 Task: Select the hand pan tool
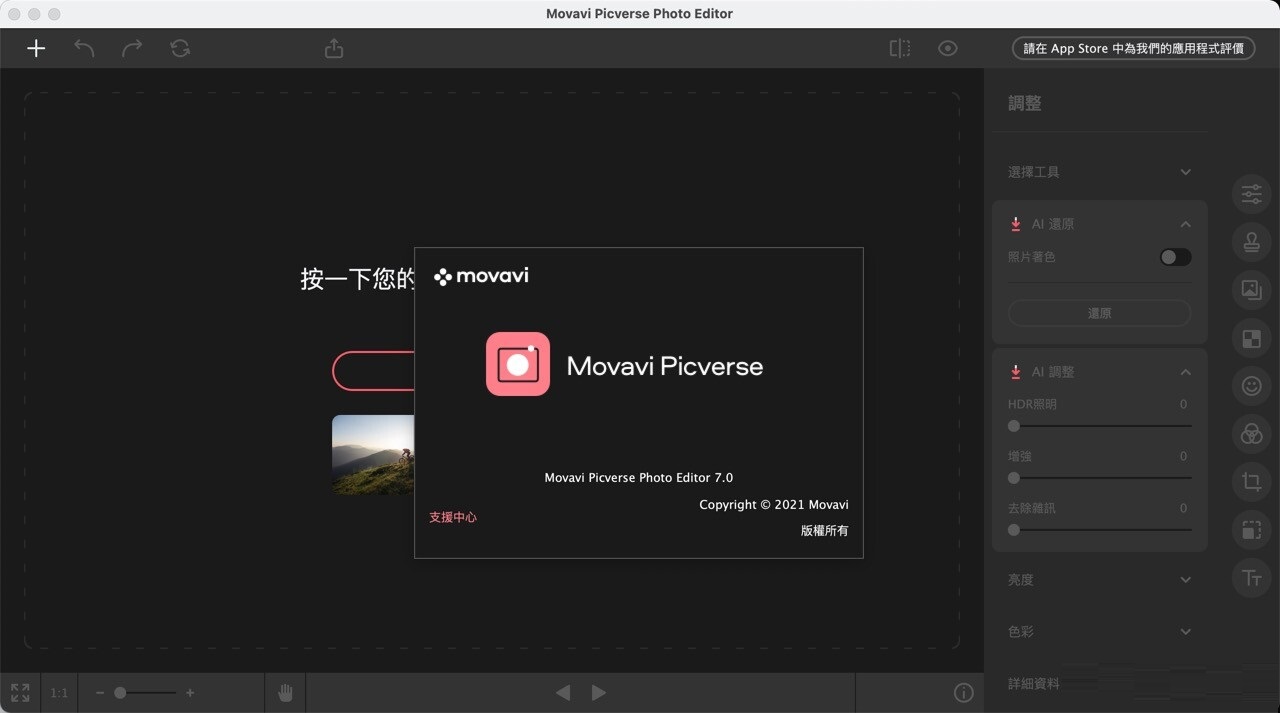point(285,692)
